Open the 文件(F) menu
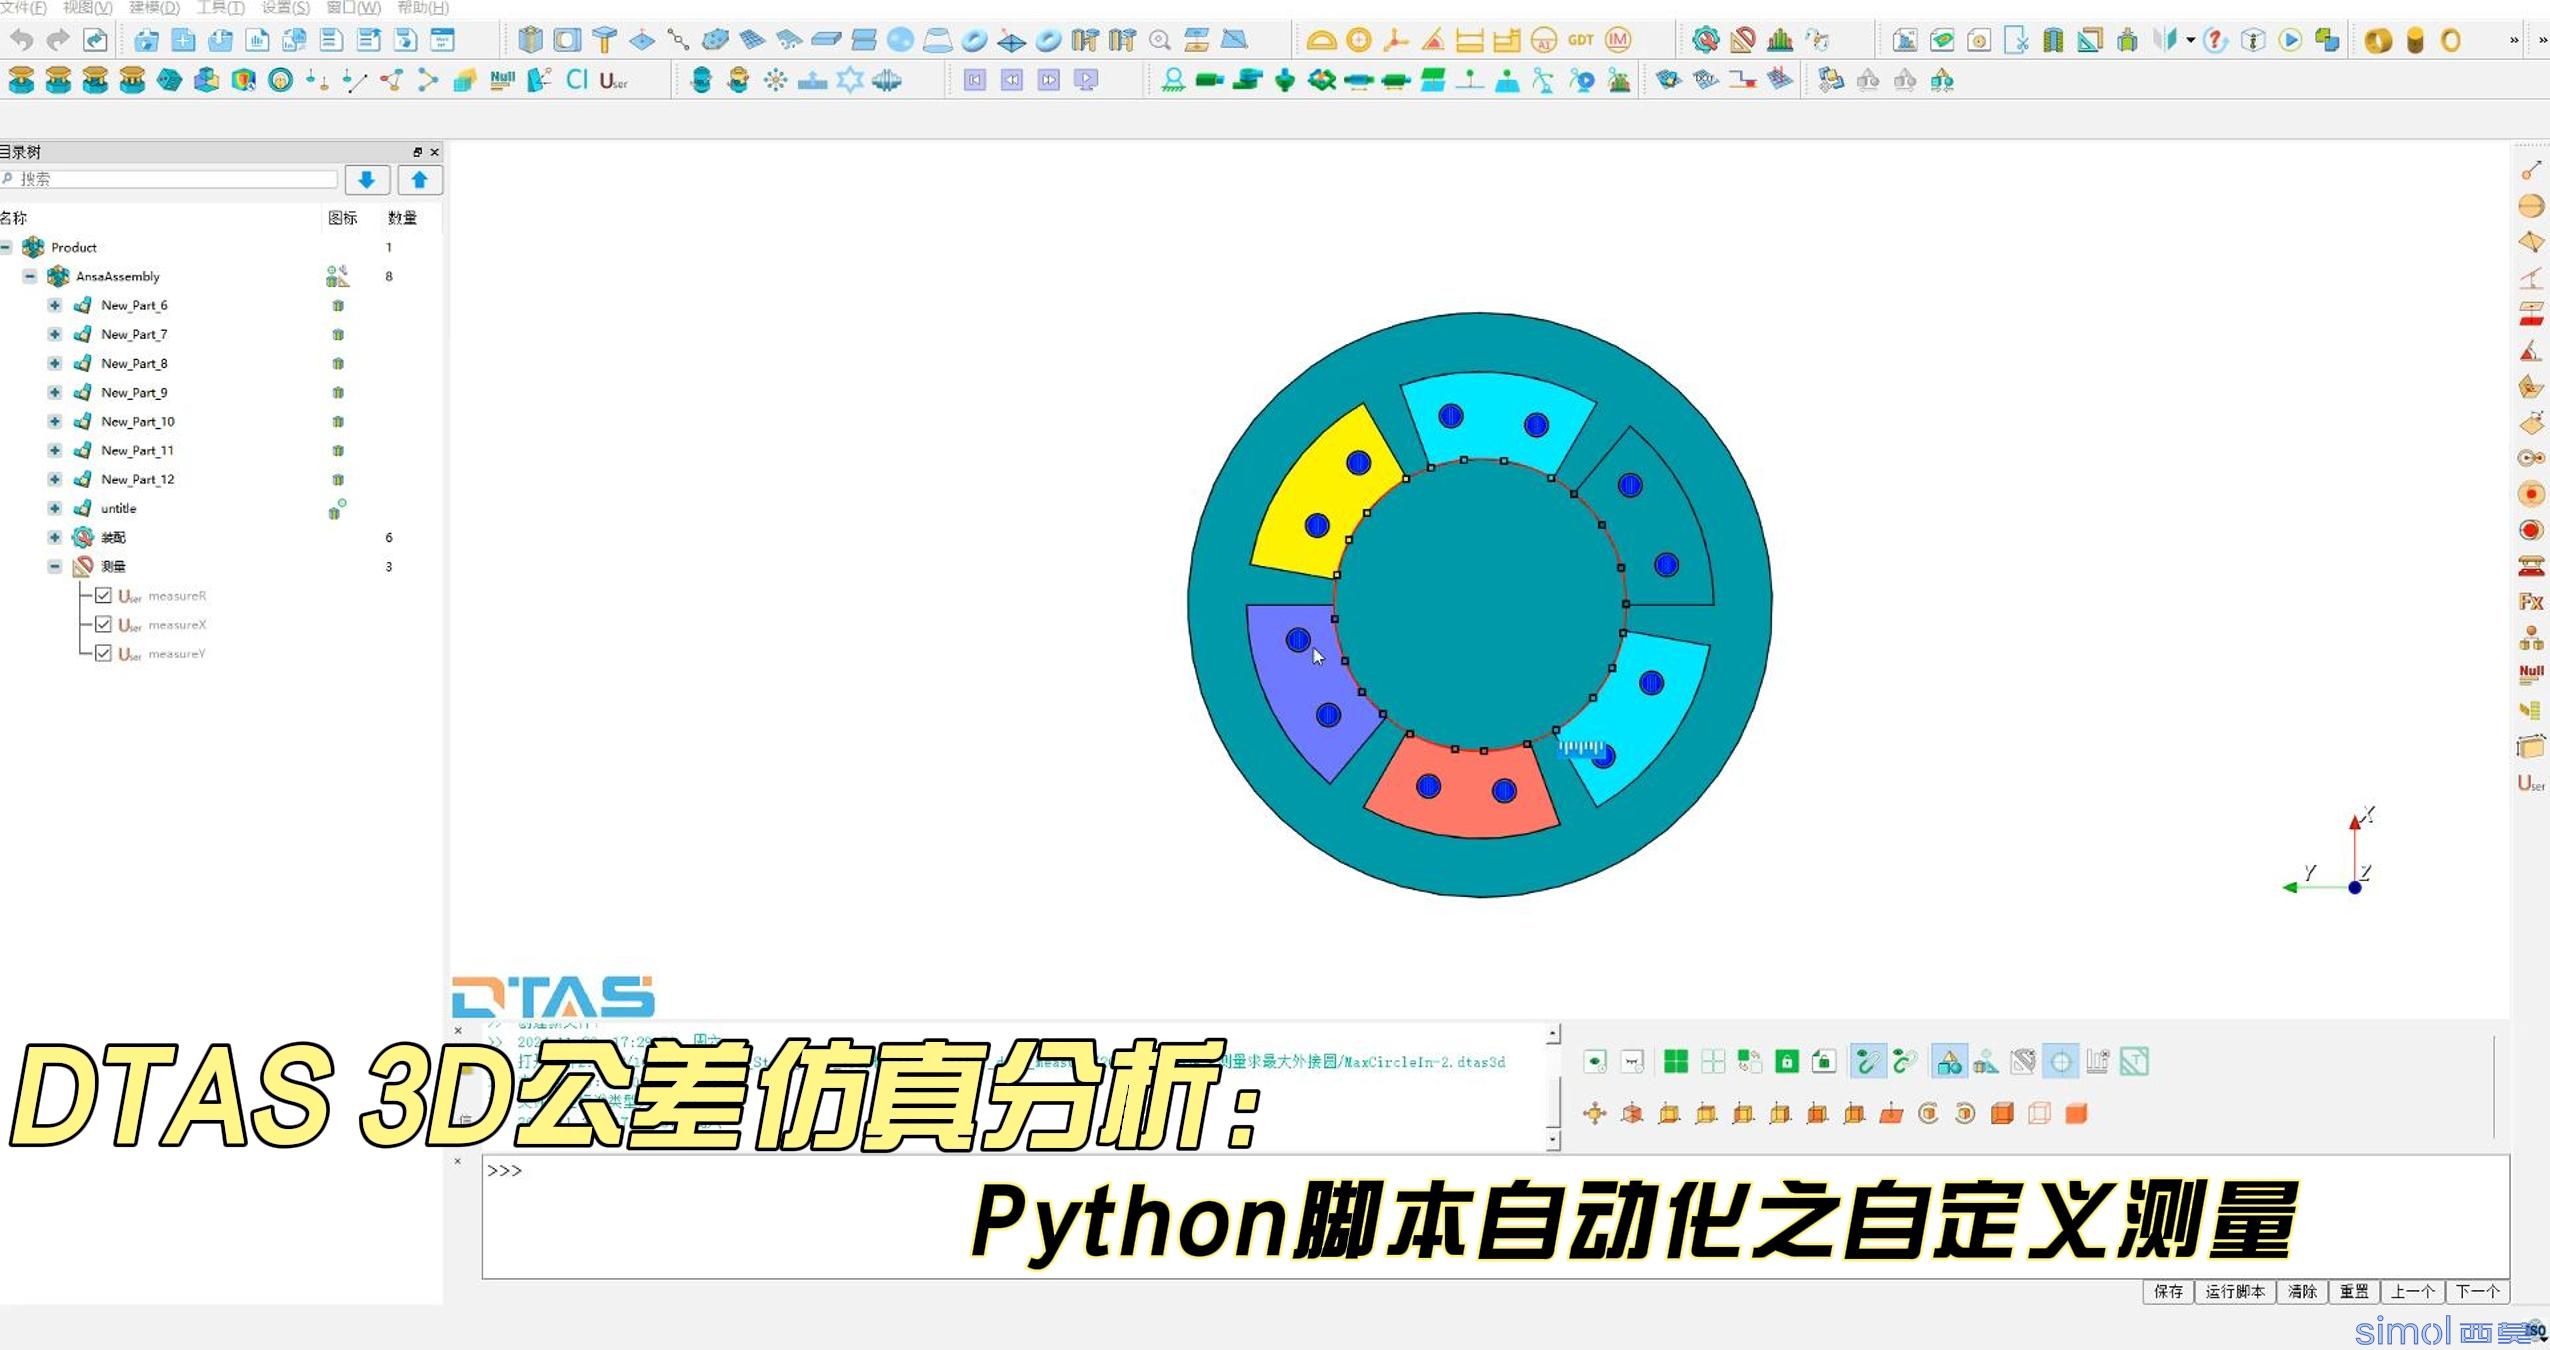2550x1350 pixels. [24, 7]
